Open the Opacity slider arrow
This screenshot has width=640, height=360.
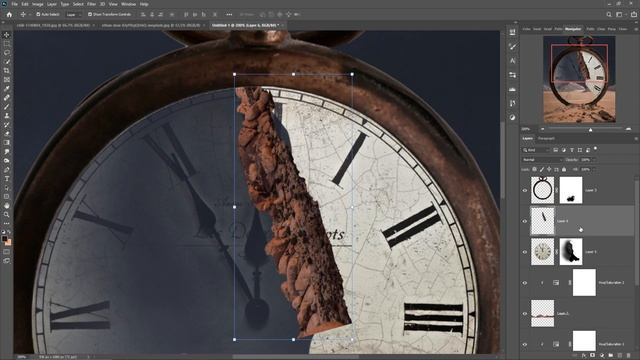(594, 160)
